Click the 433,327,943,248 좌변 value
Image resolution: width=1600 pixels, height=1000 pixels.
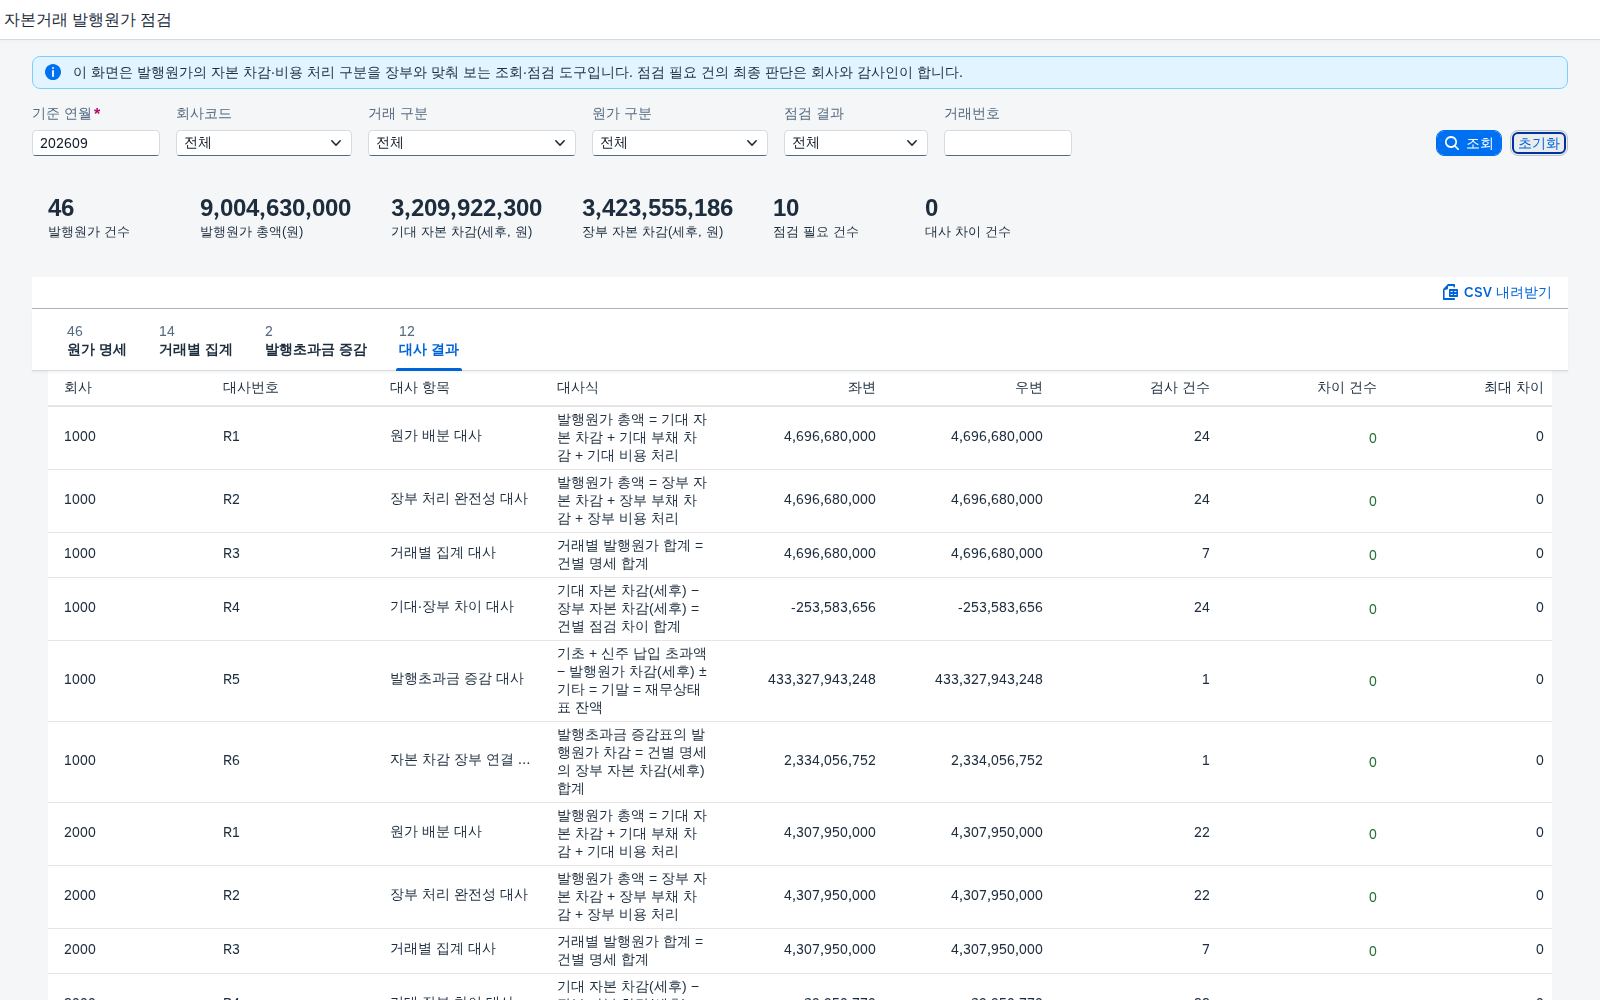pyautogui.click(x=822, y=679)
